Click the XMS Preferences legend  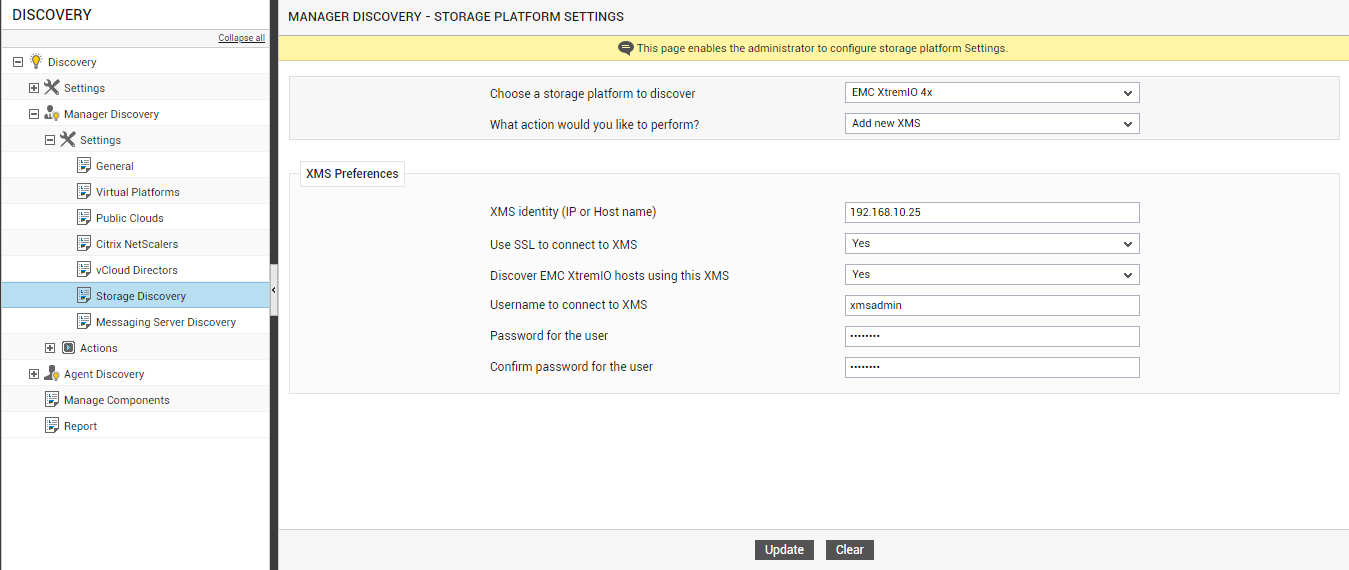click(x=352, y=174)
